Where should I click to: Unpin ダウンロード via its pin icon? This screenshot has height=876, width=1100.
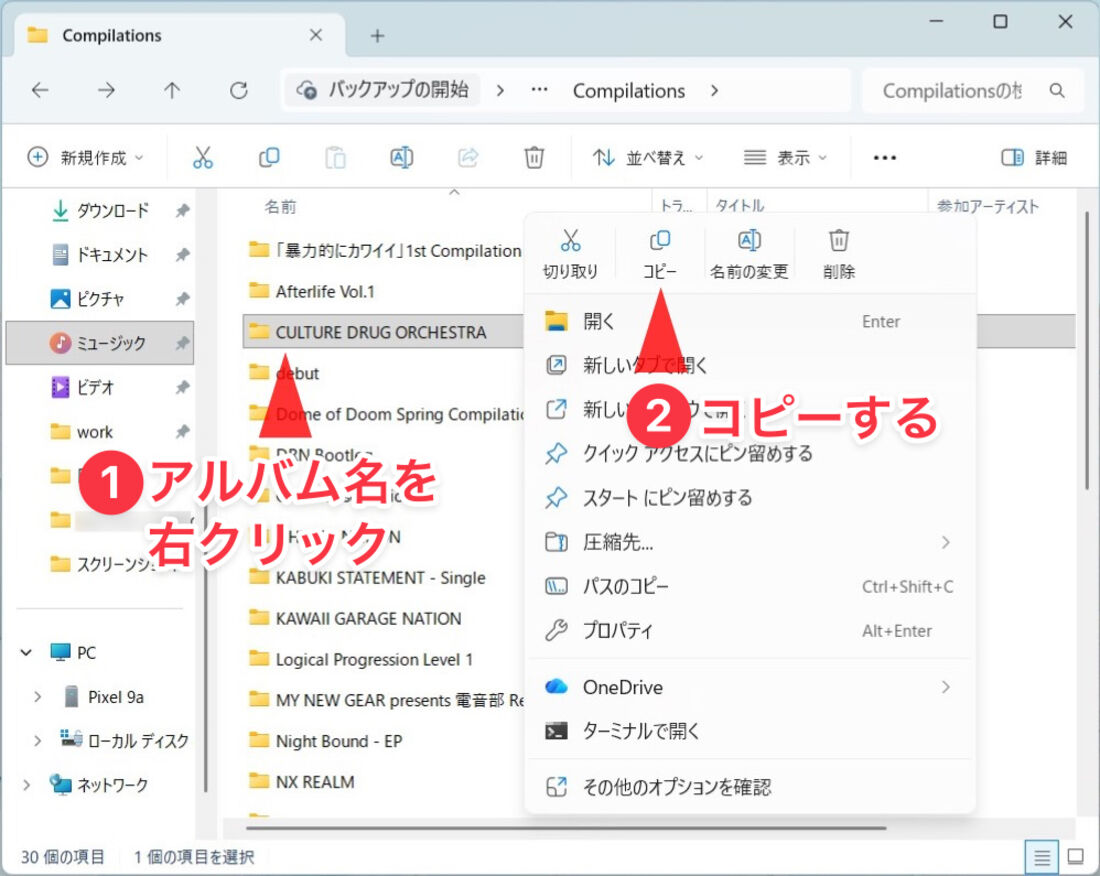(182, 210)
